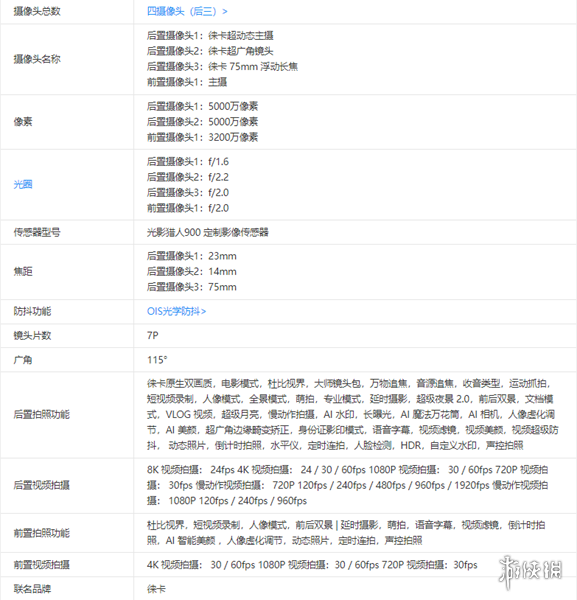Click the 7P lens count value
577x600 pixels.
tap(153, 336)
